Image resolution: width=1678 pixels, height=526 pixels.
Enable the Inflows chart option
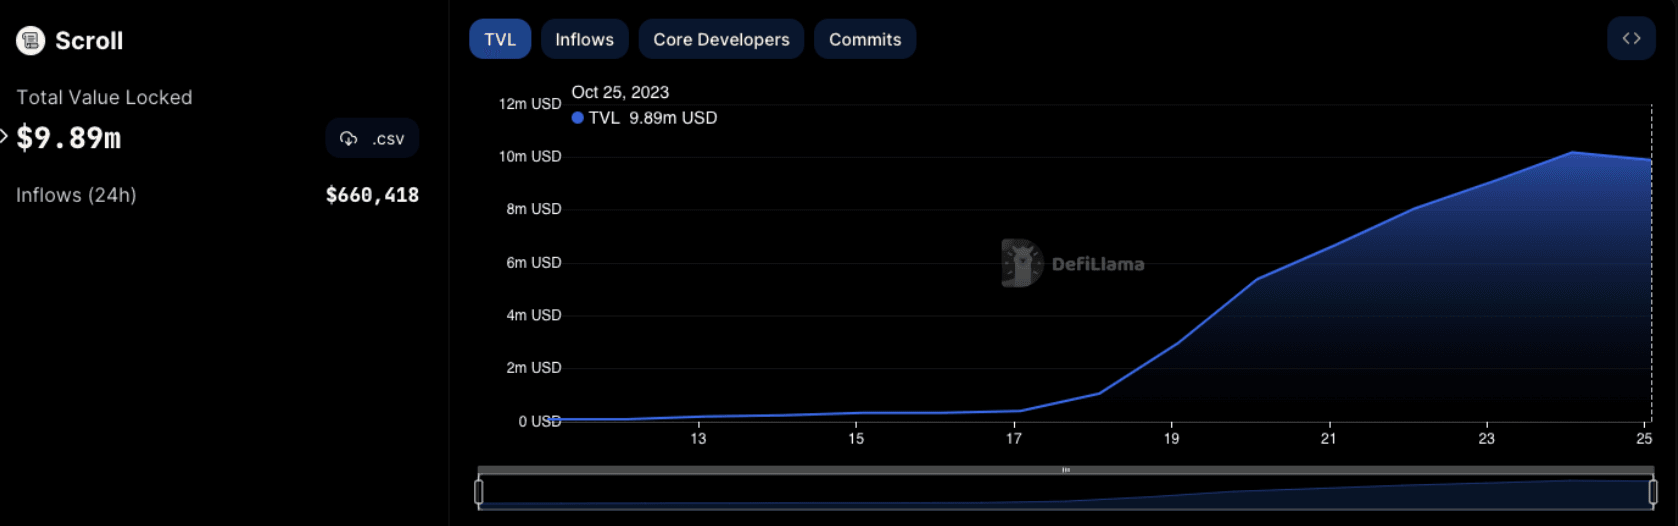click(584, 40)
